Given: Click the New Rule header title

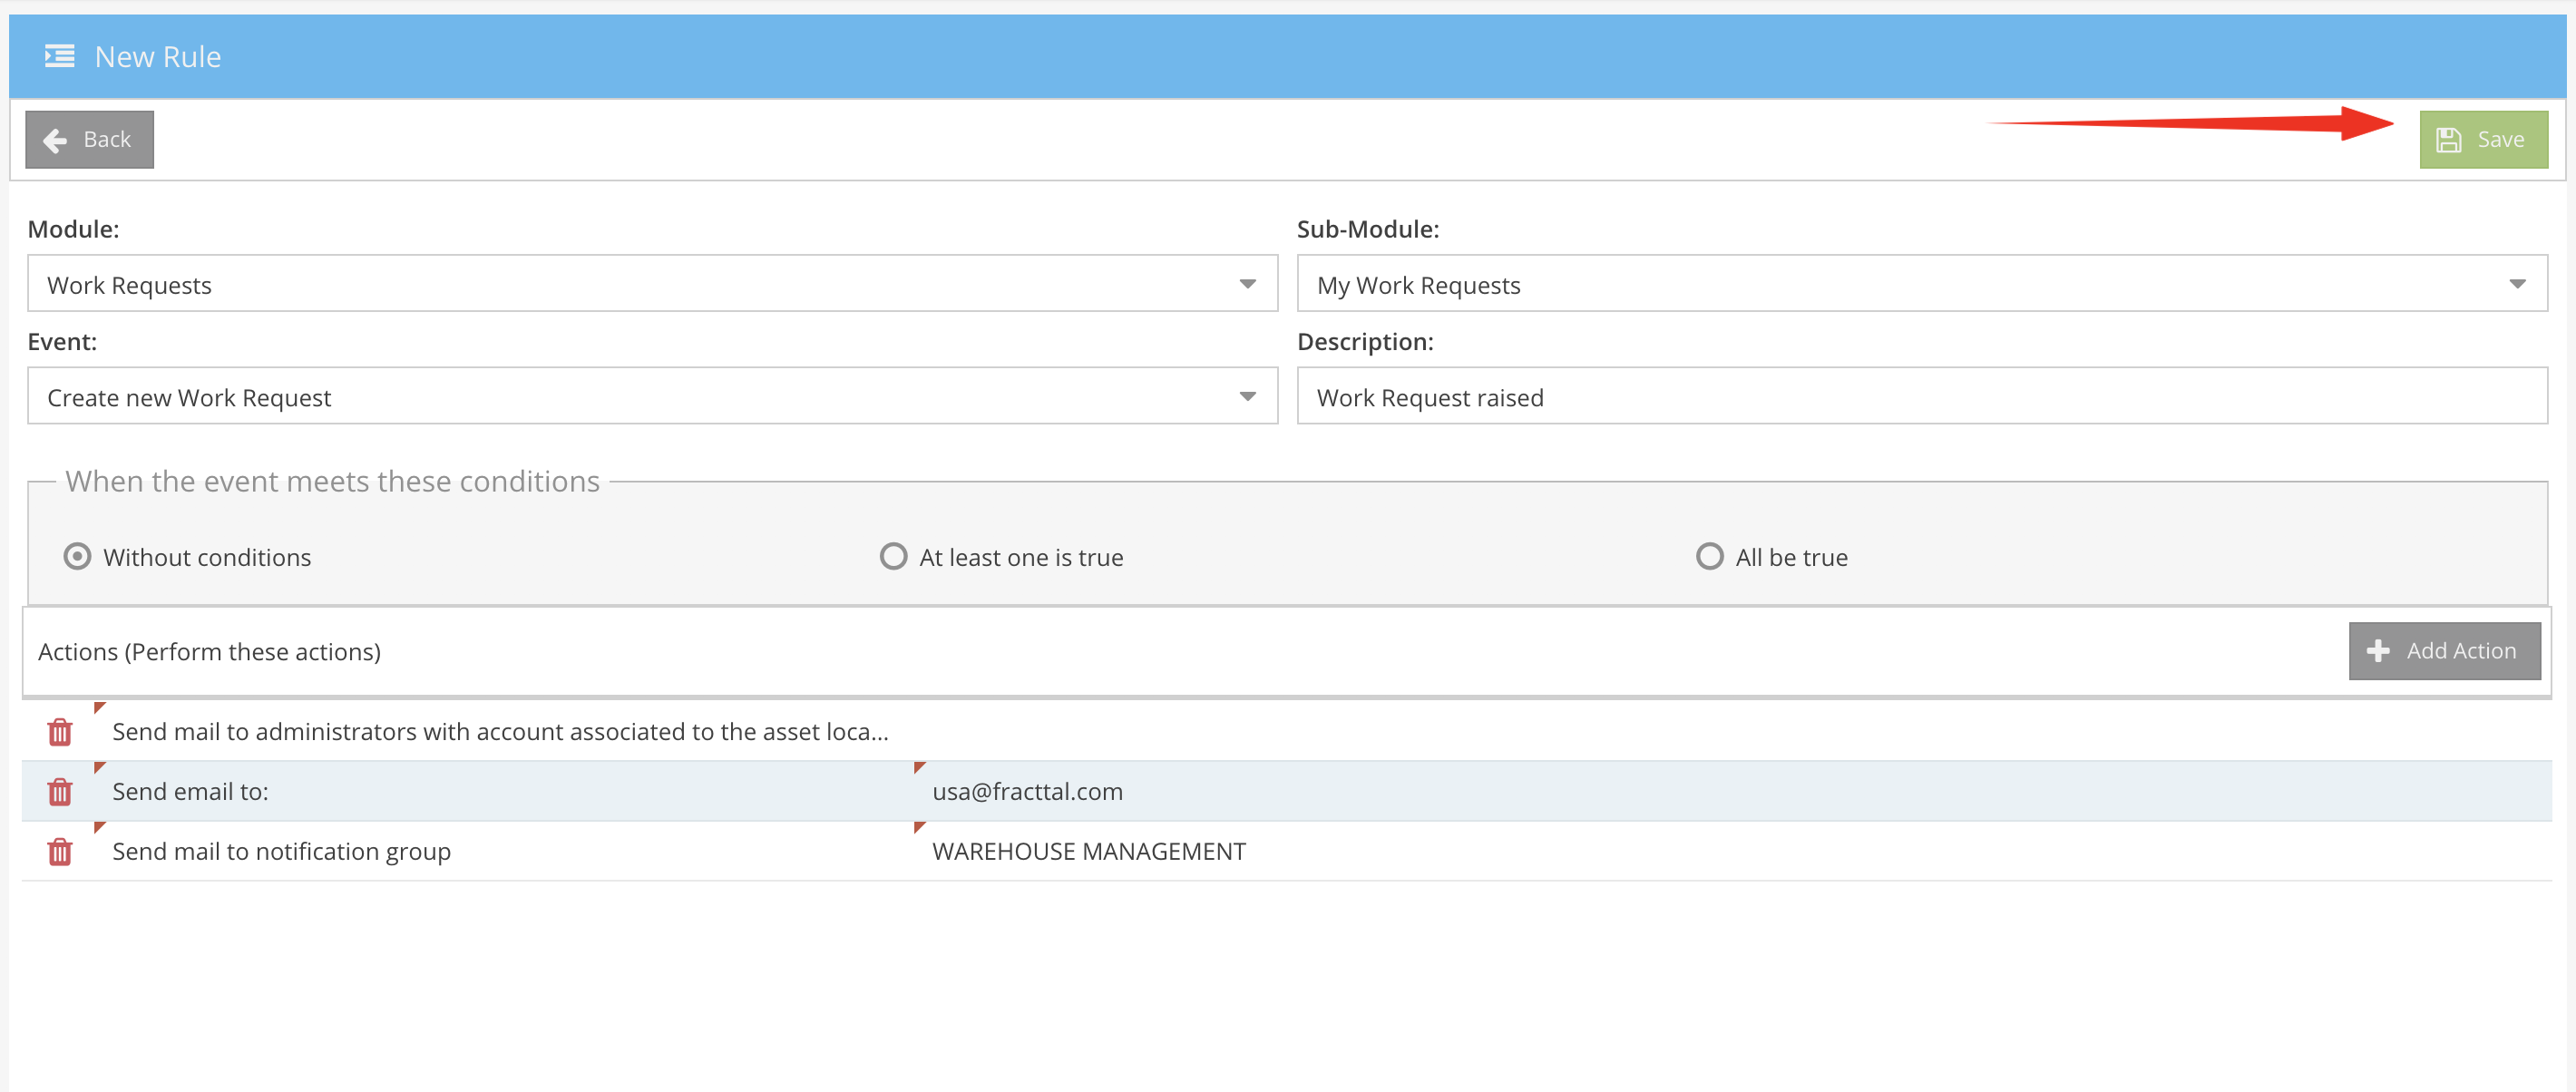Looking at the screenshot, I should point(158,57).
